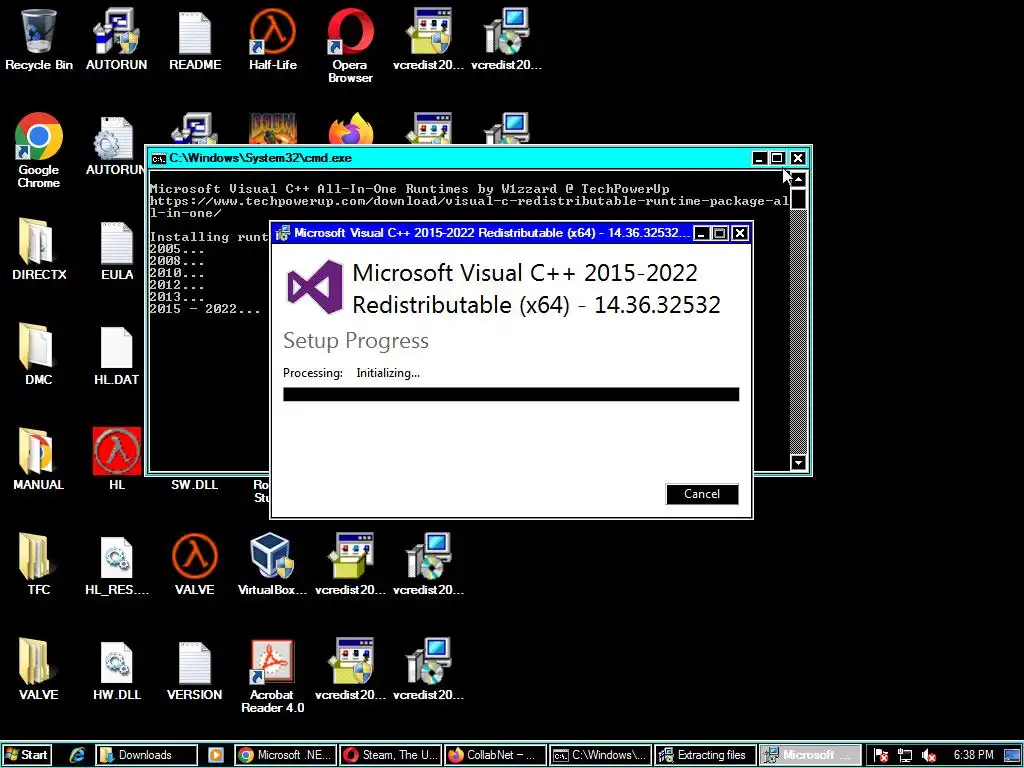Close the Visual C++ Redistributable dialog
The image size is (1024, 768).
[739, 233]
